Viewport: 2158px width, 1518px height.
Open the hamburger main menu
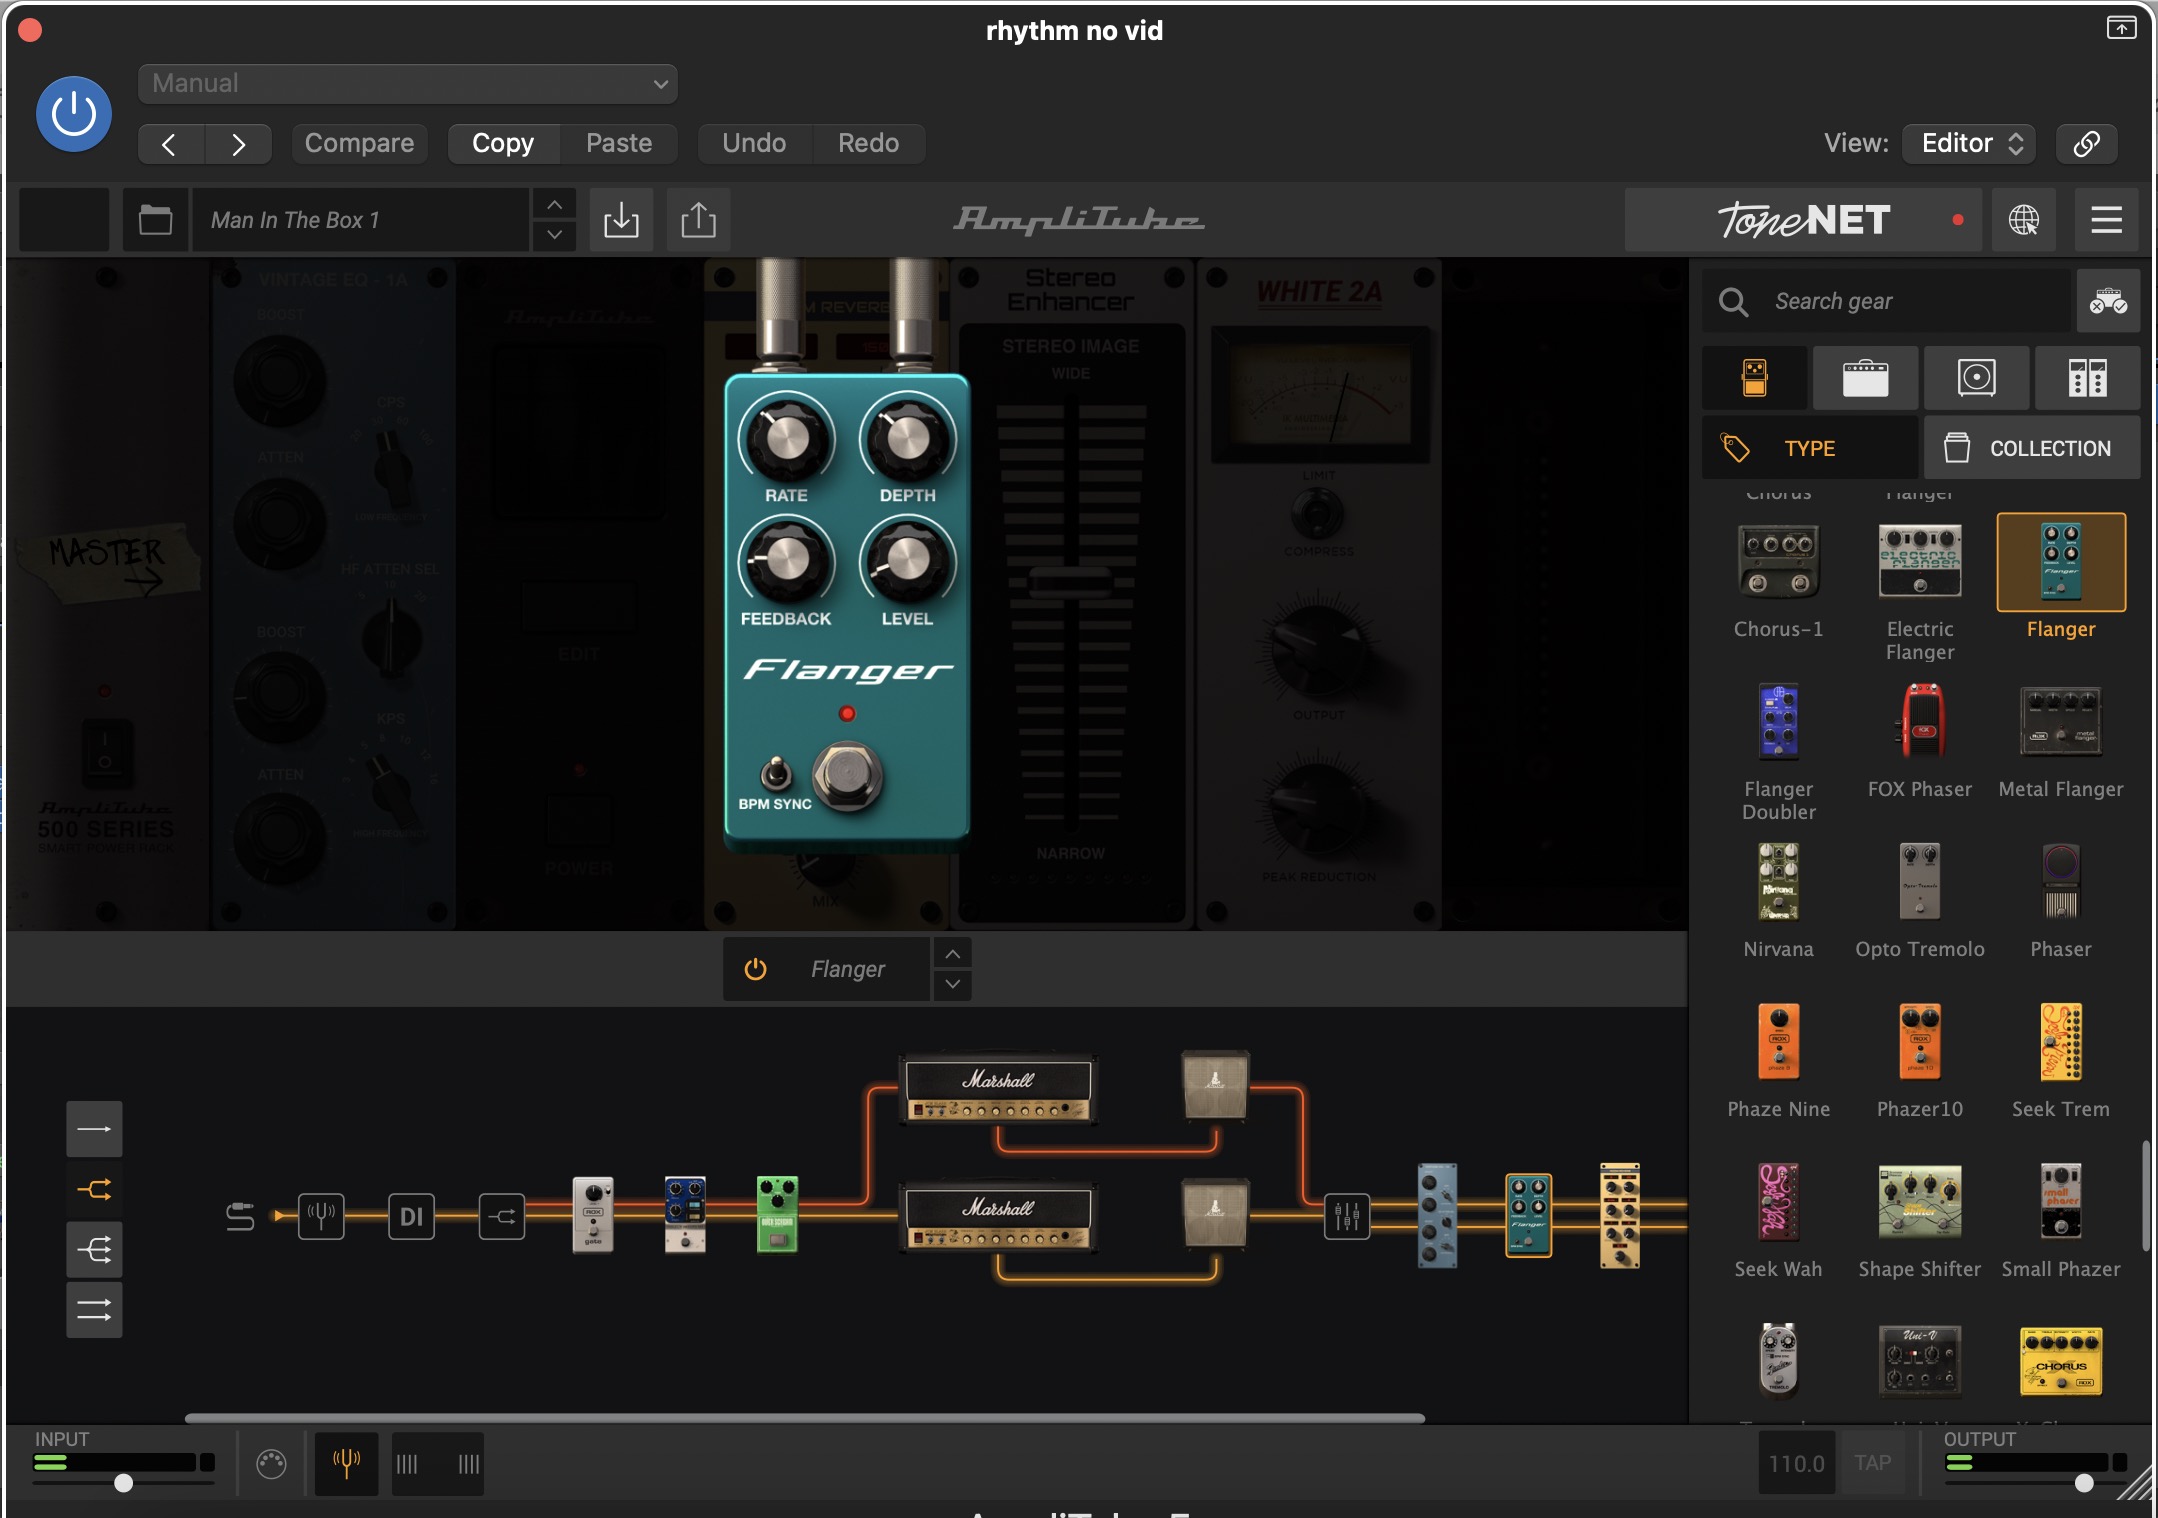[x=2106, y=220]
